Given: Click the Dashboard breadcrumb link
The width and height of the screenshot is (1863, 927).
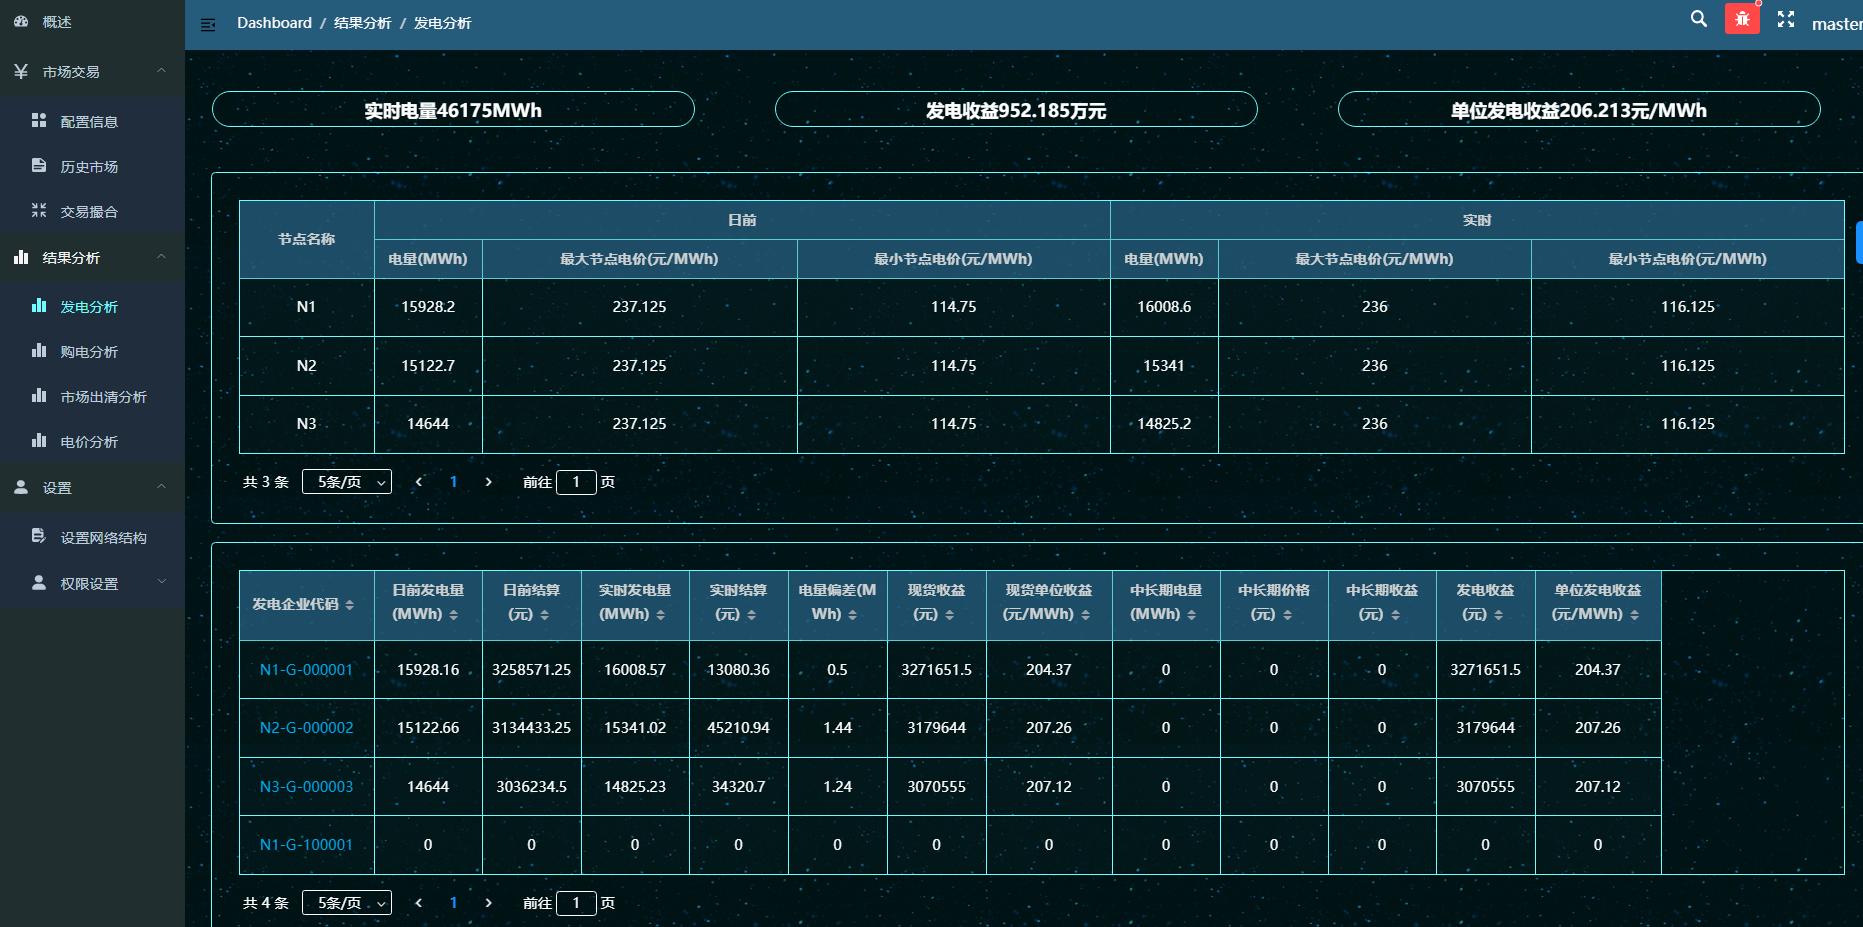Looking at the screenshot, I should point(274,23).
